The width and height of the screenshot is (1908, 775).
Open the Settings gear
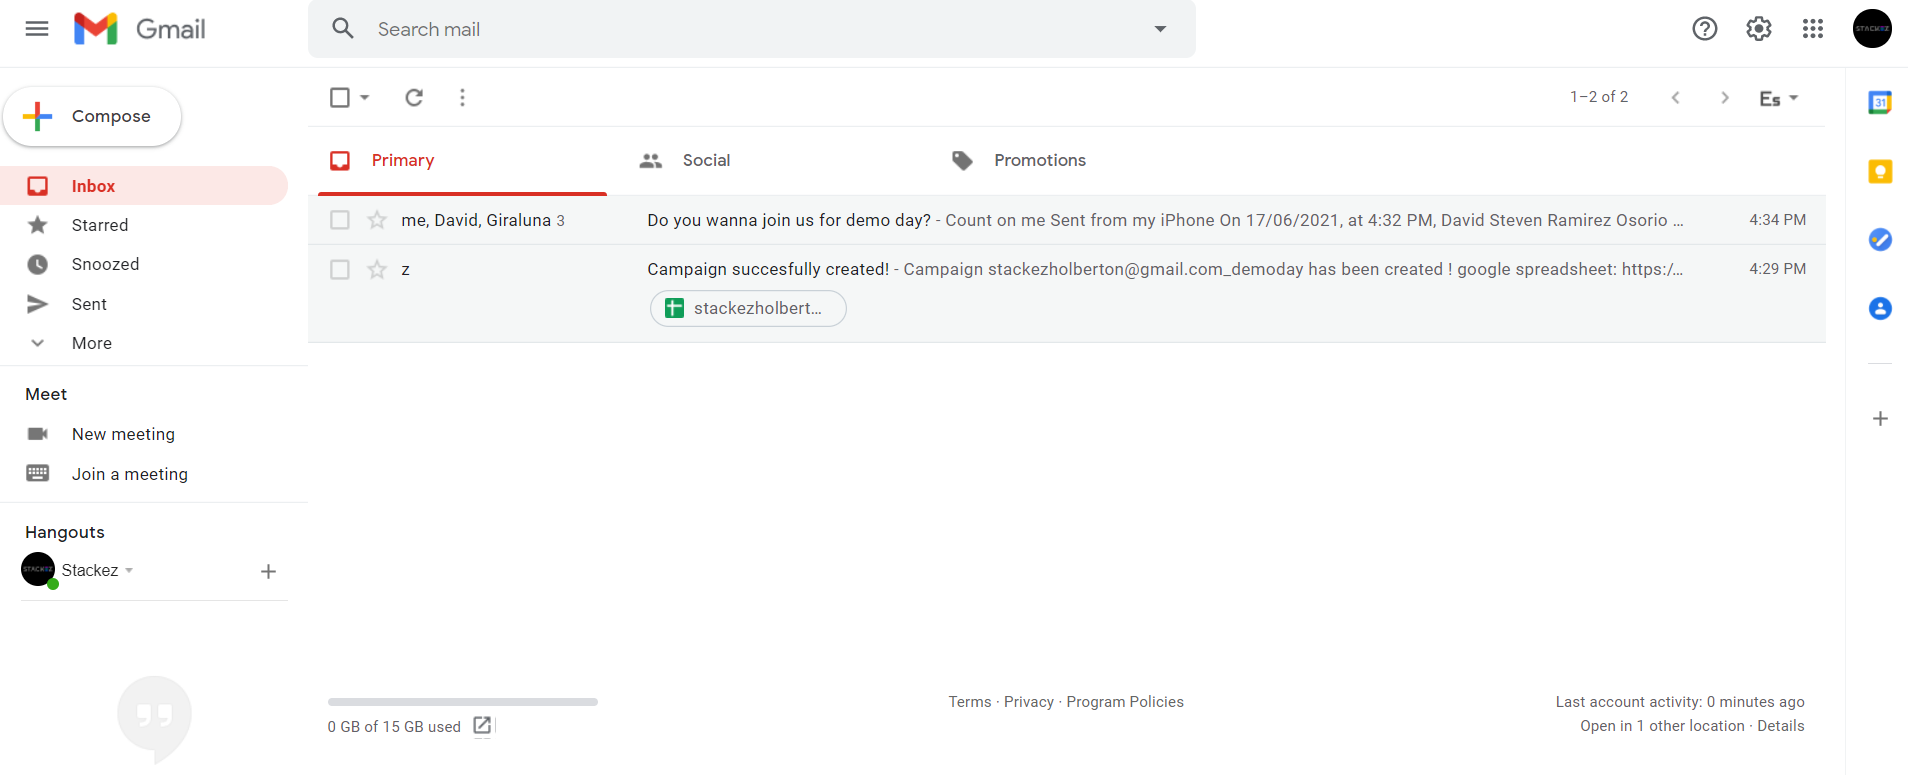click(1759, 29)
